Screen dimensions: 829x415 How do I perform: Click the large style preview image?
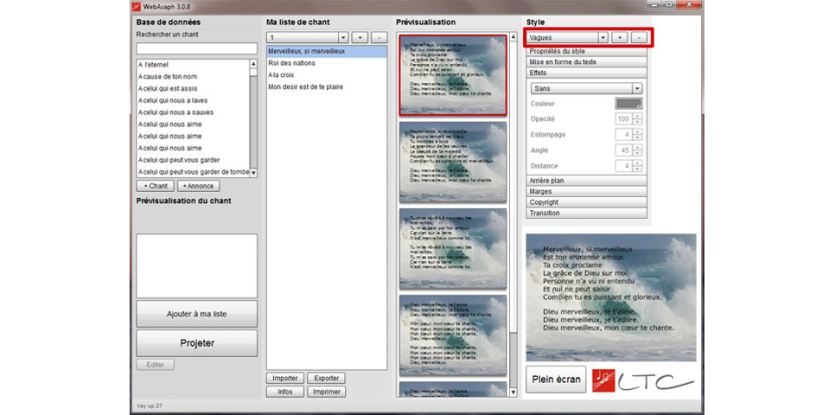611,298
